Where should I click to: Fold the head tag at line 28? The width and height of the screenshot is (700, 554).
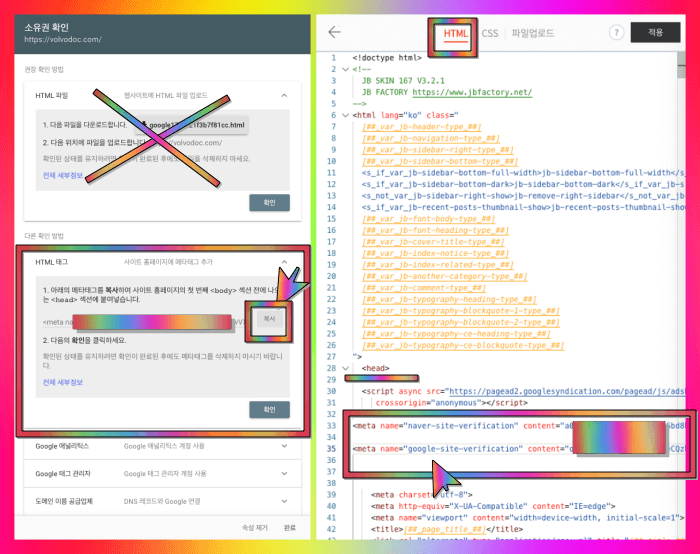click(345, 368)
